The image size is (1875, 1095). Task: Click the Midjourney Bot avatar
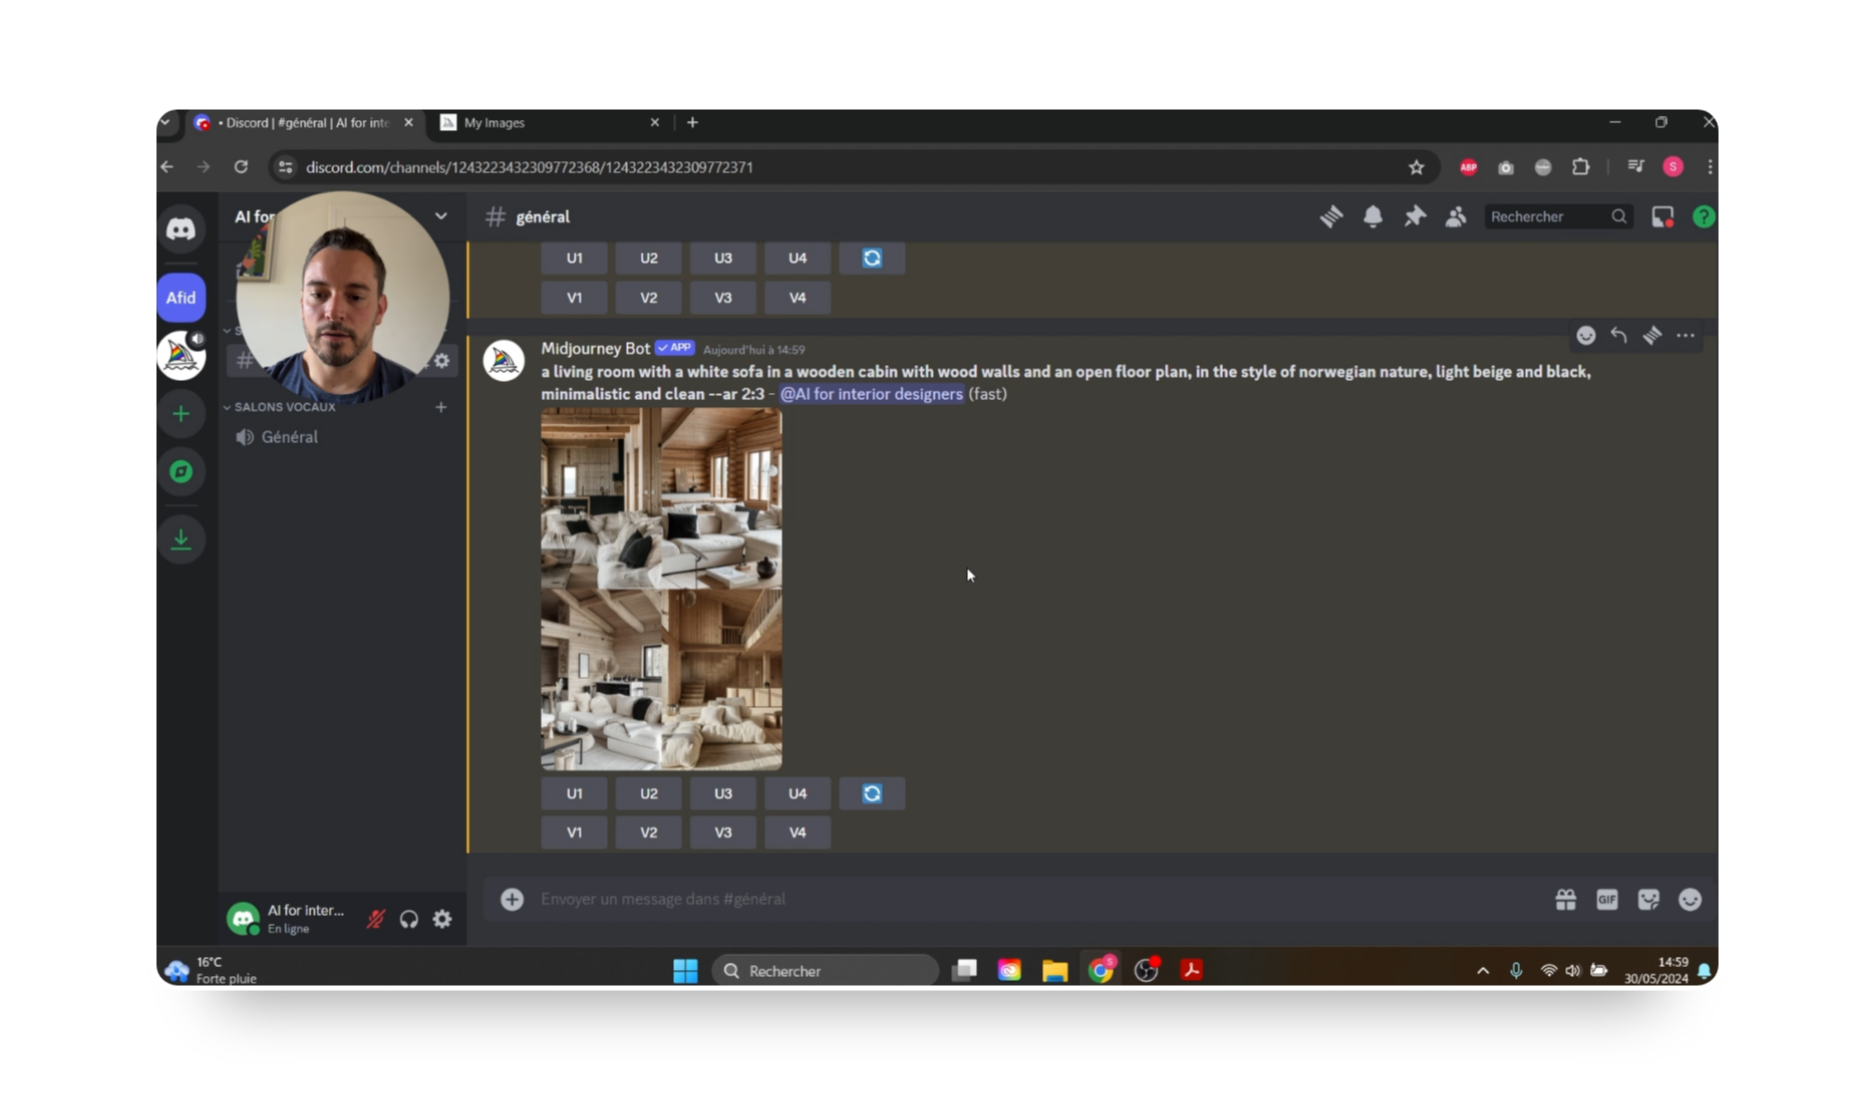pos(503,361)
